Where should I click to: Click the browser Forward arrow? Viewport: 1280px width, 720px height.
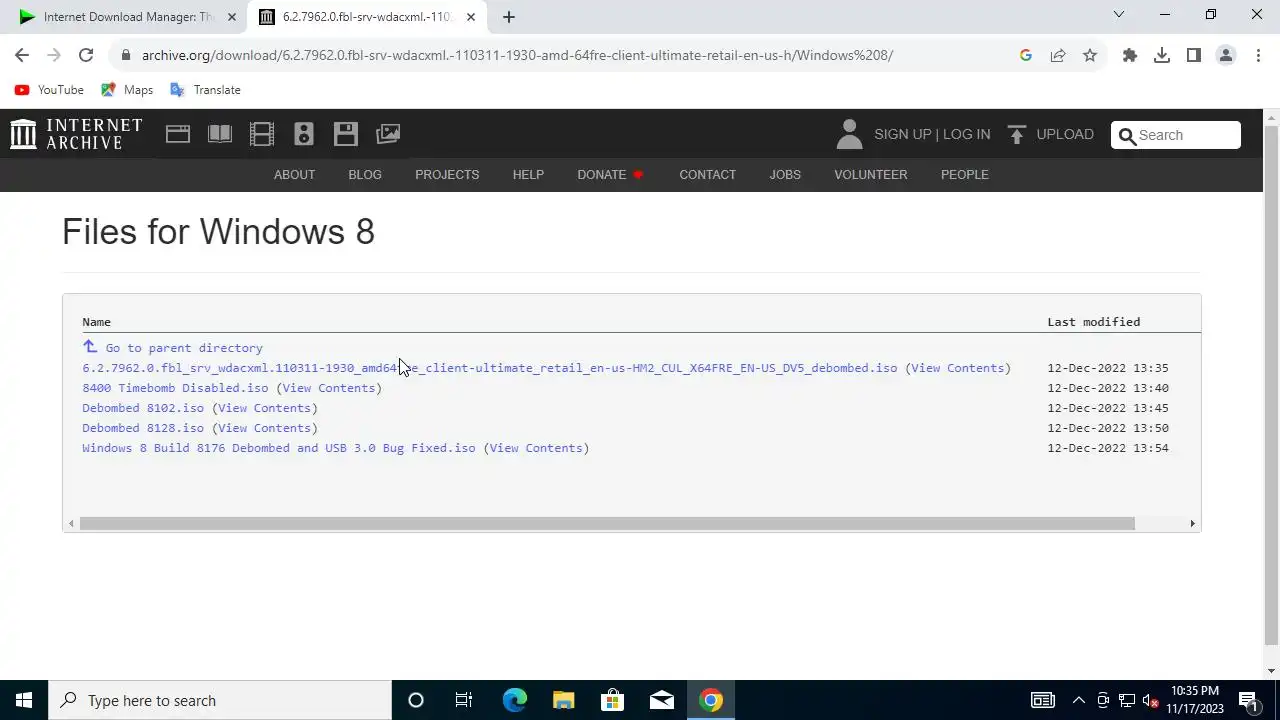tap(54, 55)
